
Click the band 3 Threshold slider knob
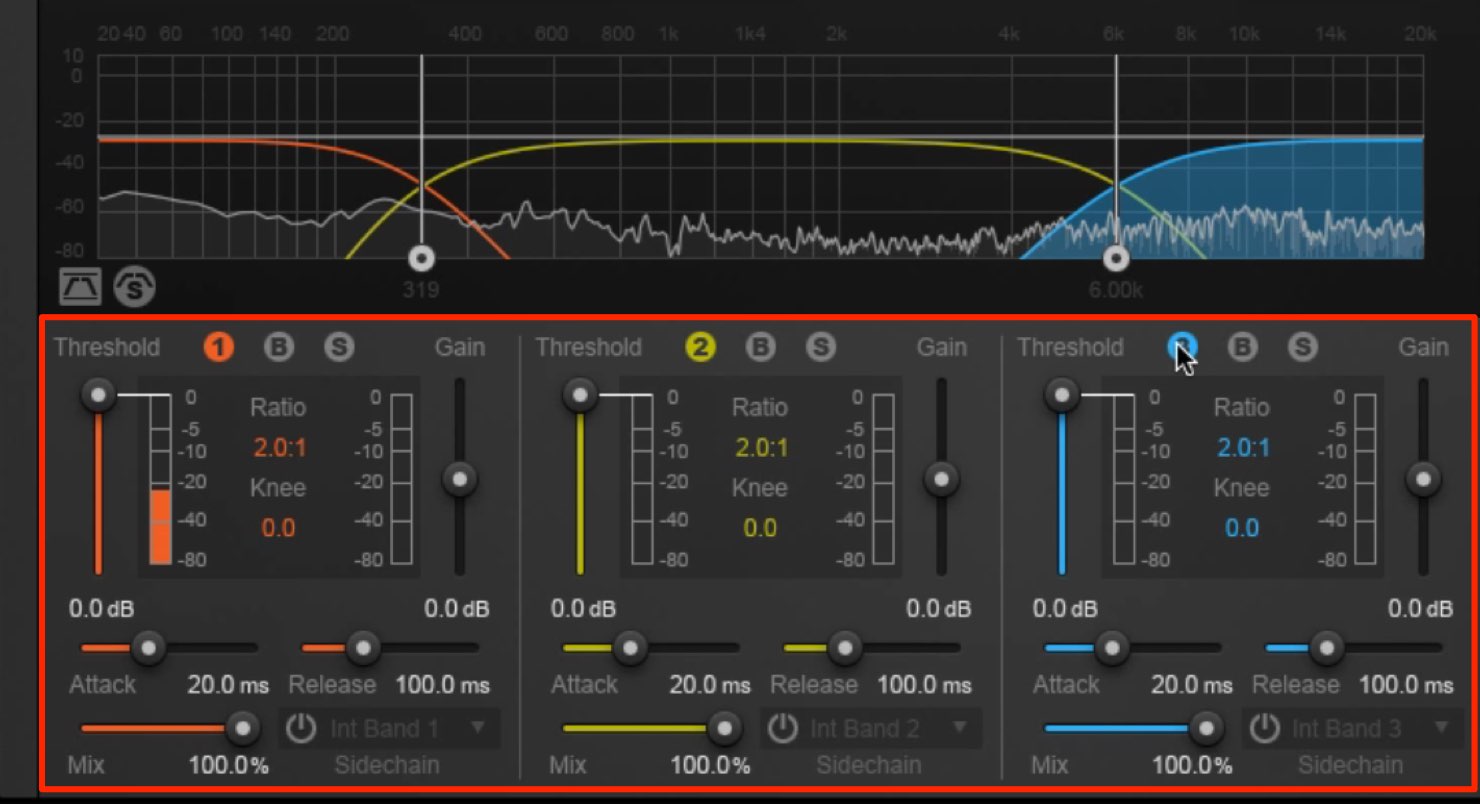tap(1061, 395)
